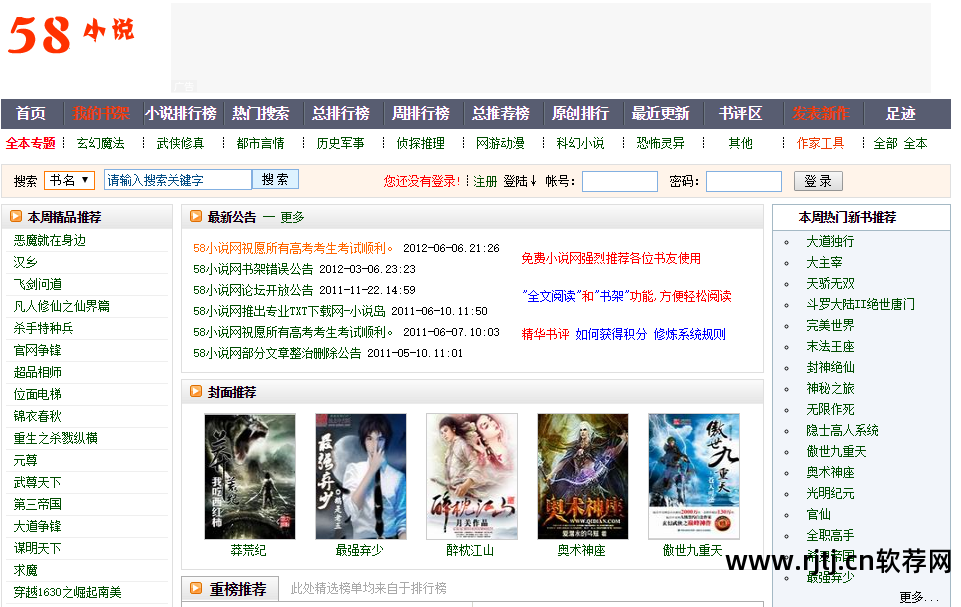
Task: Open 凡人修仙之仙界篇 in weekly picks
Action: (x=61, y=307)
